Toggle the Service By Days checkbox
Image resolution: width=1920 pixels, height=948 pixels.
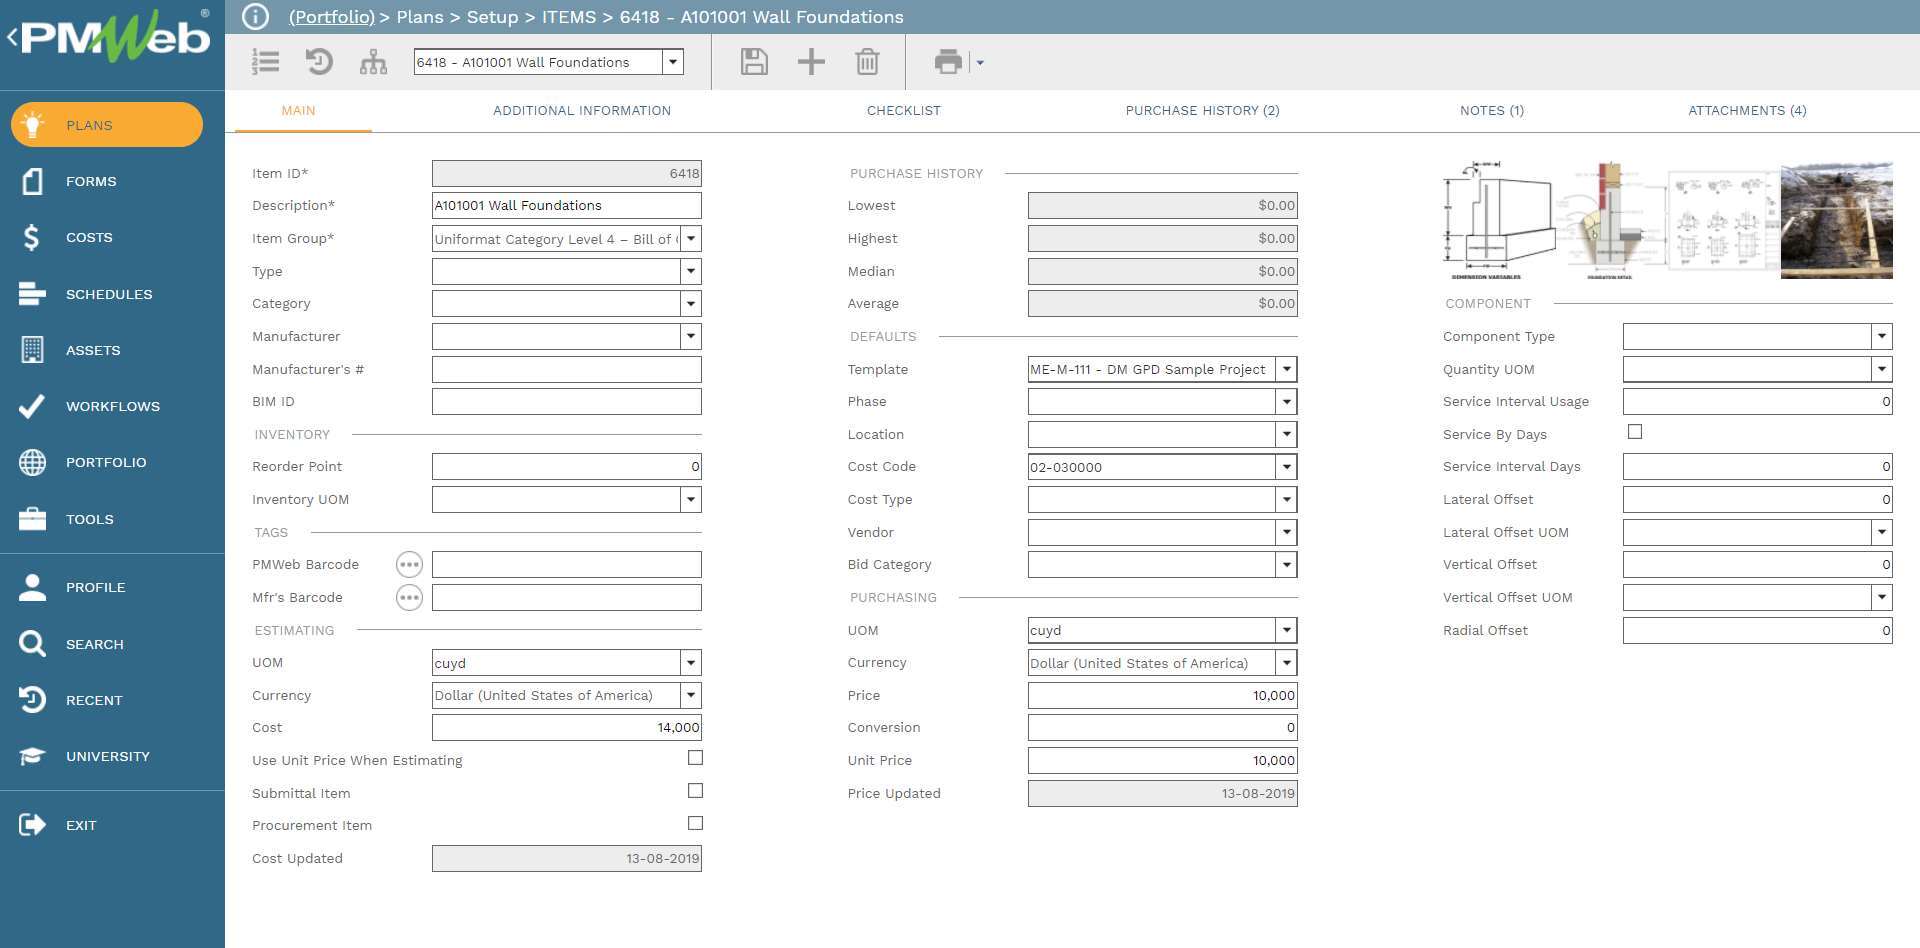point(1635,432)
